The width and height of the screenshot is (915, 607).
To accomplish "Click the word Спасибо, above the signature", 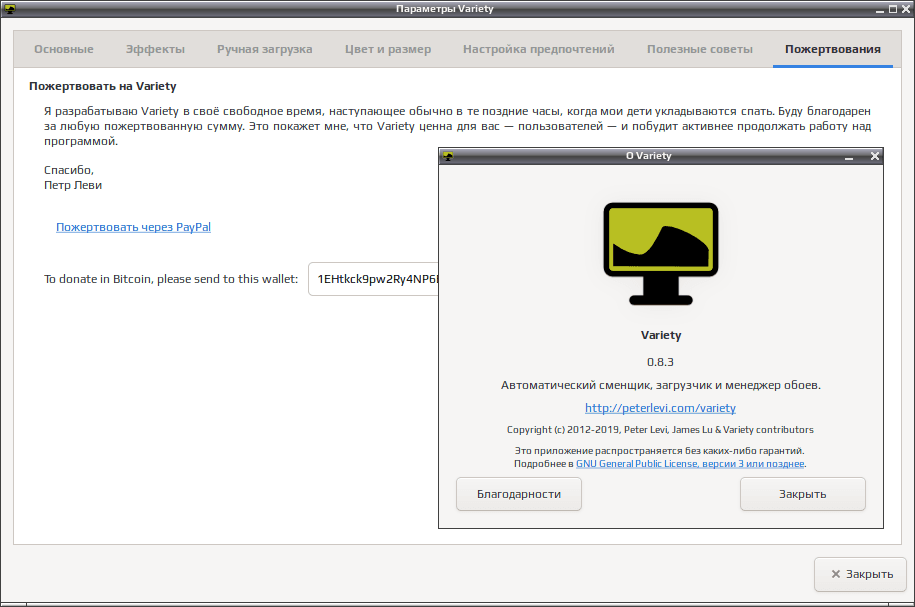I will (69, 170).
